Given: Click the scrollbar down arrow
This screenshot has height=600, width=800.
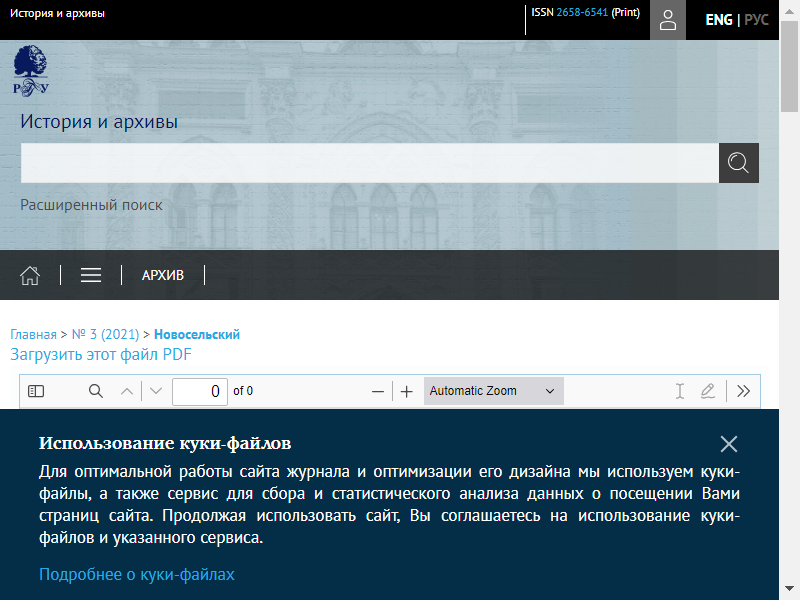Looking at the screenshot, I should [789, 589].
